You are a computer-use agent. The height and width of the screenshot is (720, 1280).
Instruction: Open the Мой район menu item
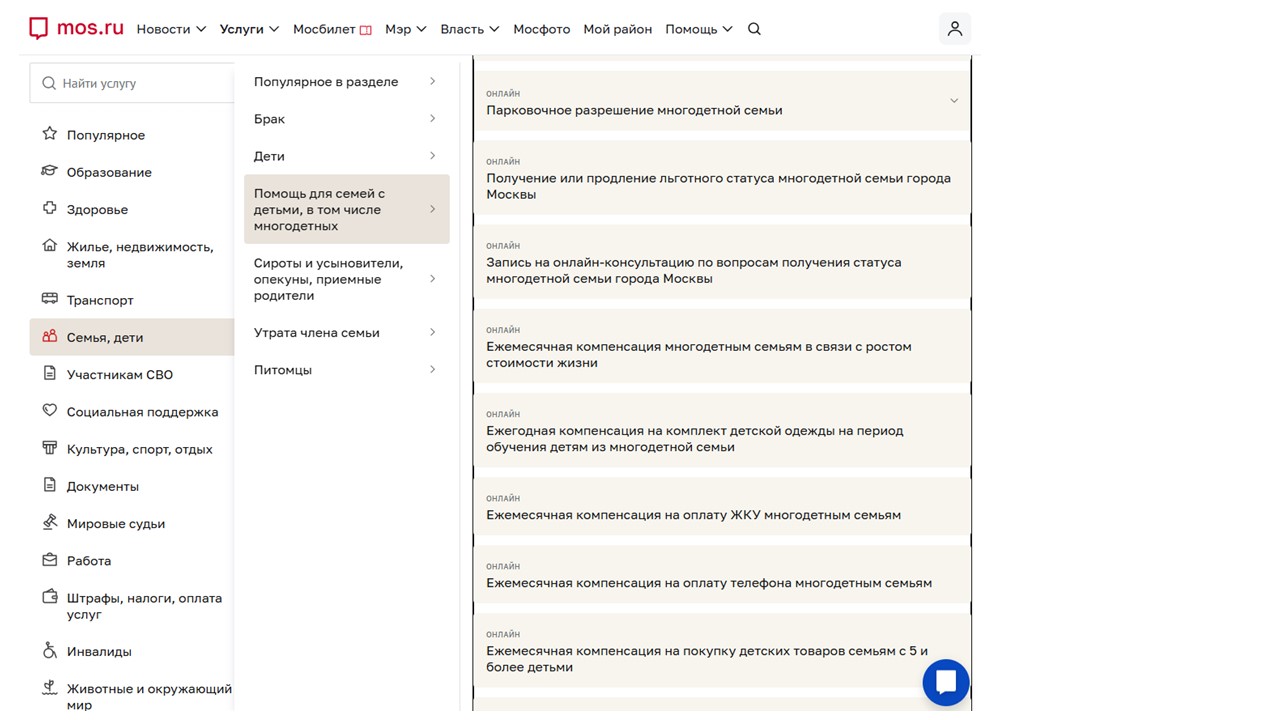[x=617, y=29]
